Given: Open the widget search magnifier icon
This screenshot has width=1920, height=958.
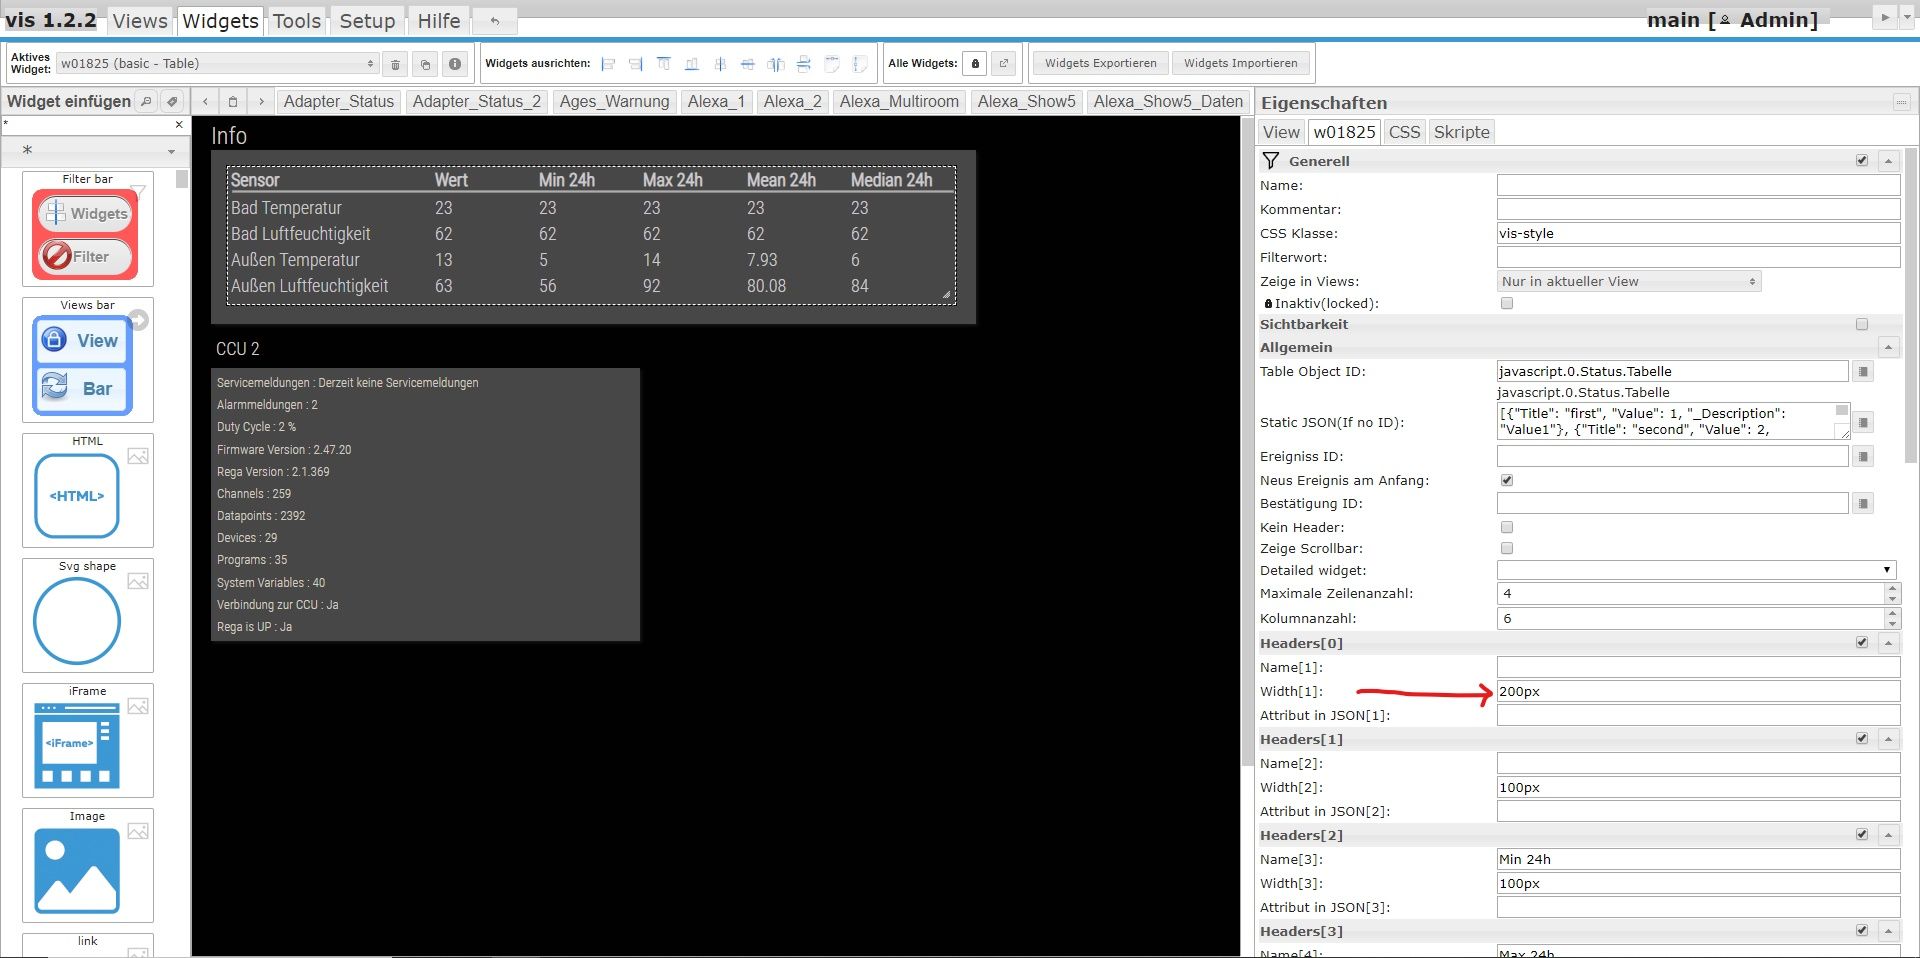Looking at the screenshot, I should click(x=147, y=101).
